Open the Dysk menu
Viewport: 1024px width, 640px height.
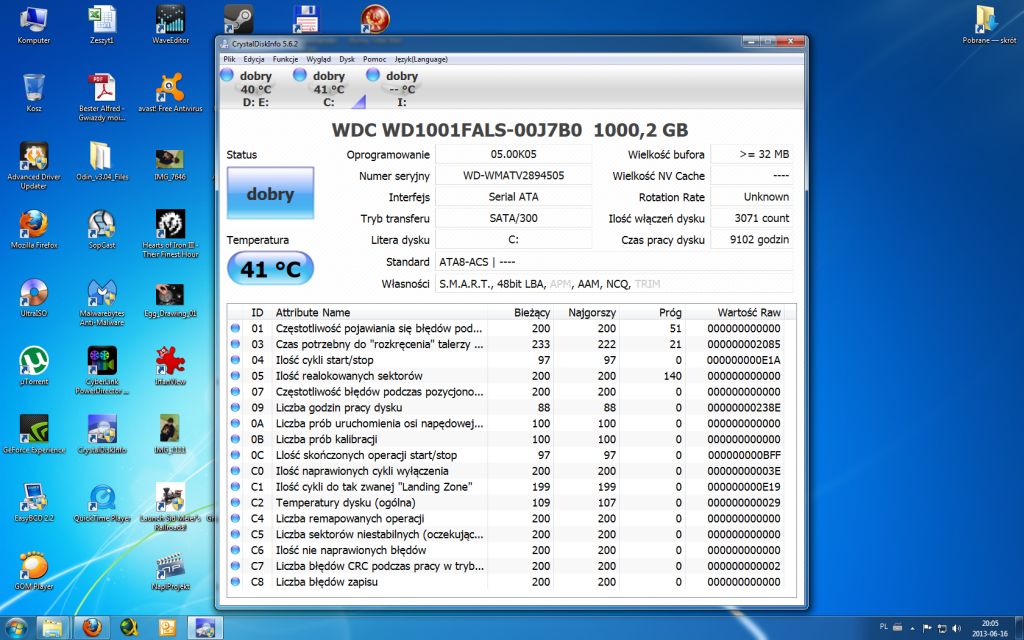[347, 59]
